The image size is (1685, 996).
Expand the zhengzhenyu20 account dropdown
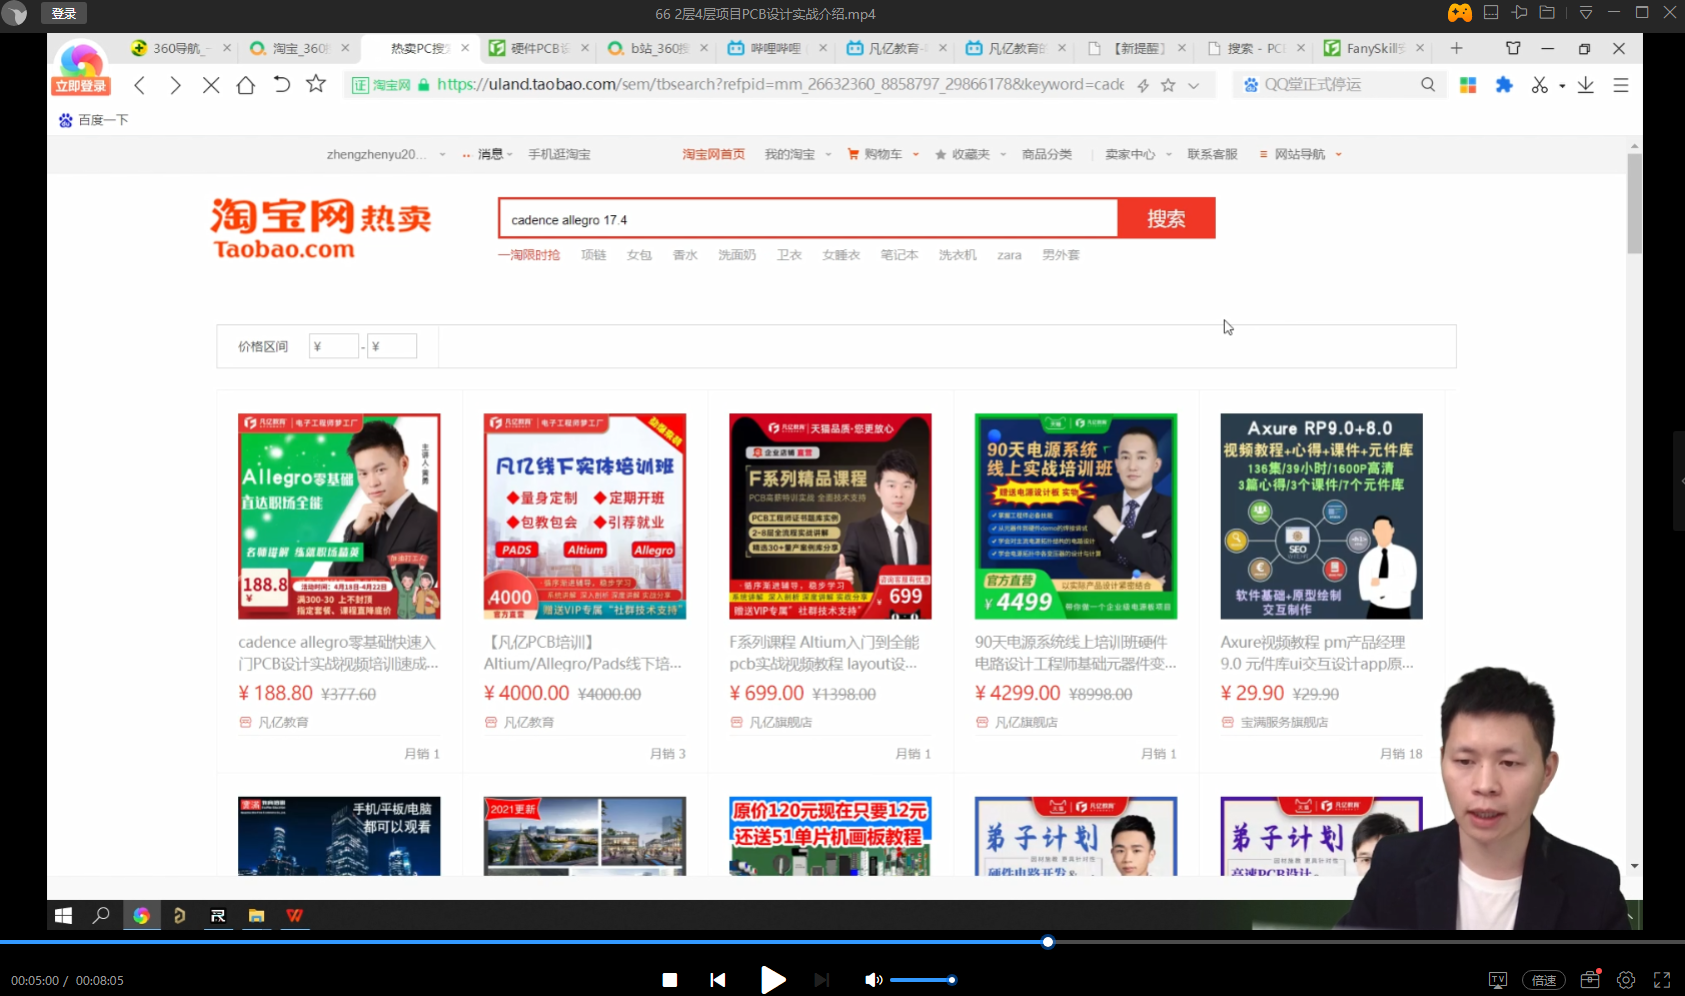click(x=442, y=155)
